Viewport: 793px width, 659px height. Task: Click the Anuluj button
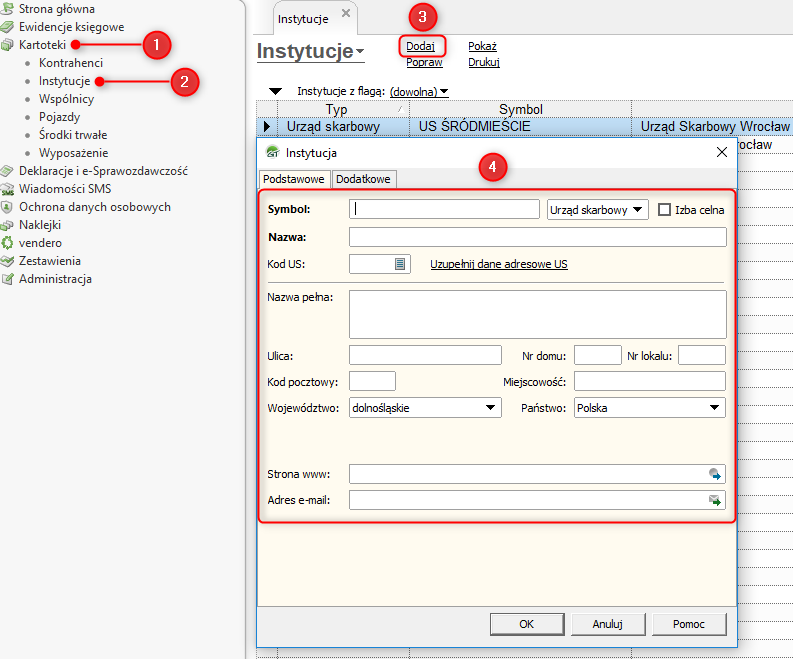point(607,623)
